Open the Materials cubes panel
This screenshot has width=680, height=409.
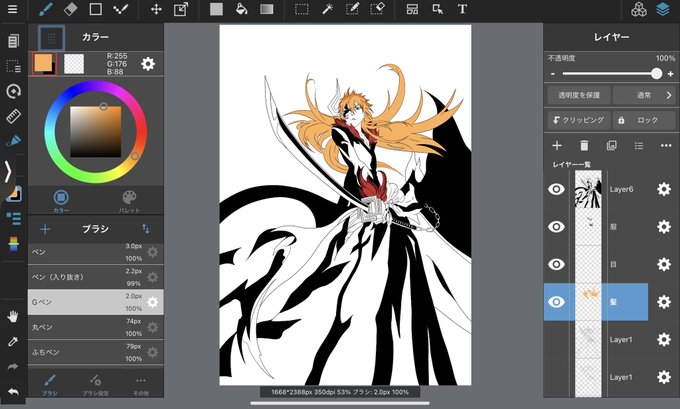[x=639, y=9]
